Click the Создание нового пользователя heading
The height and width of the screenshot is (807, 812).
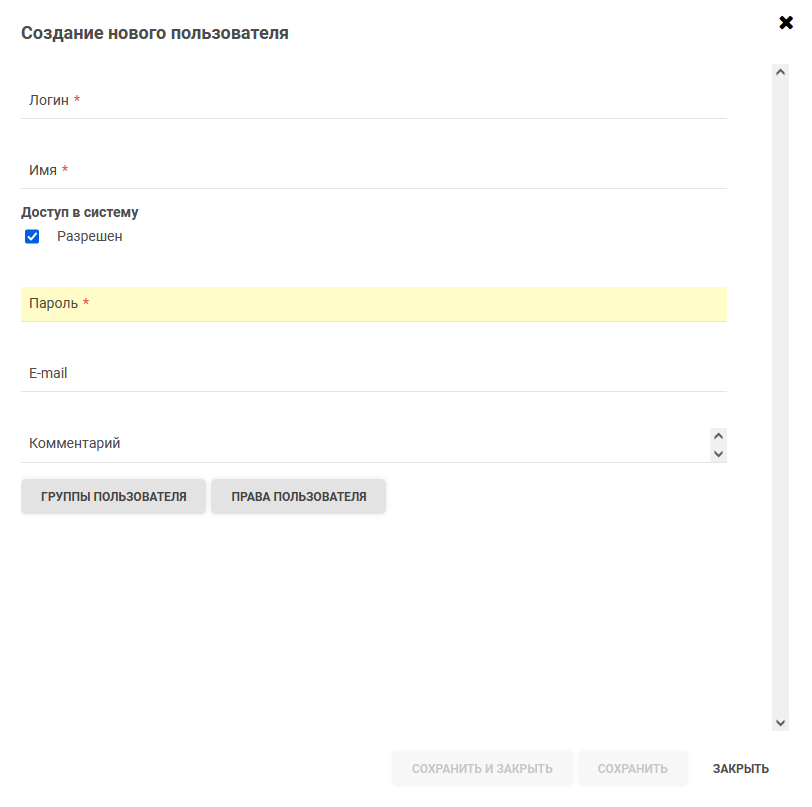[x=155, y=33]
